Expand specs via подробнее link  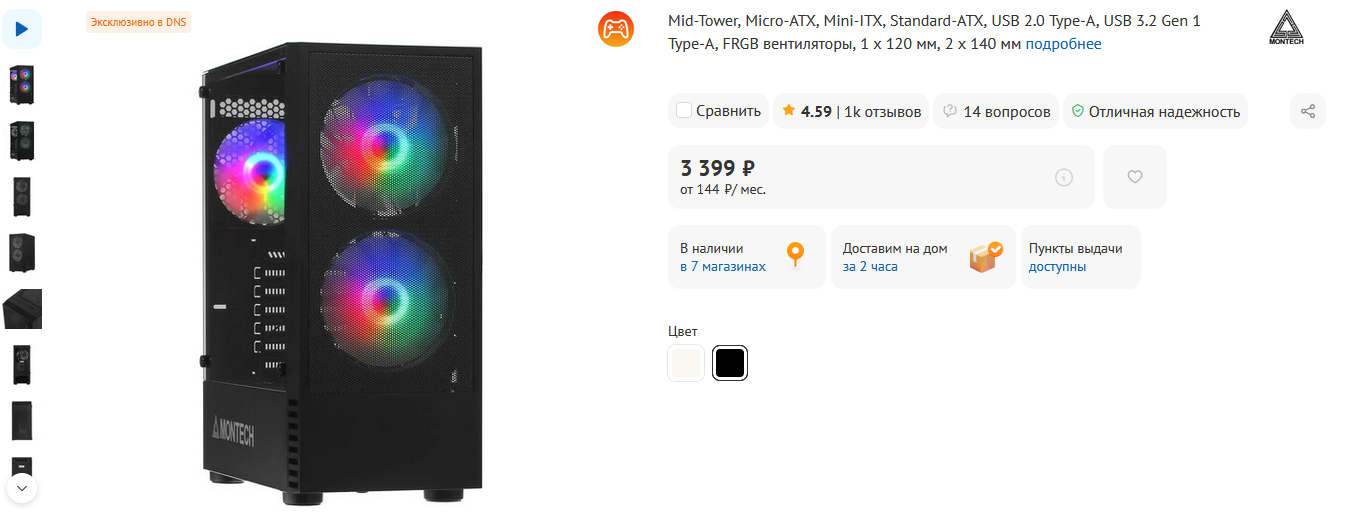point(1063,44)
